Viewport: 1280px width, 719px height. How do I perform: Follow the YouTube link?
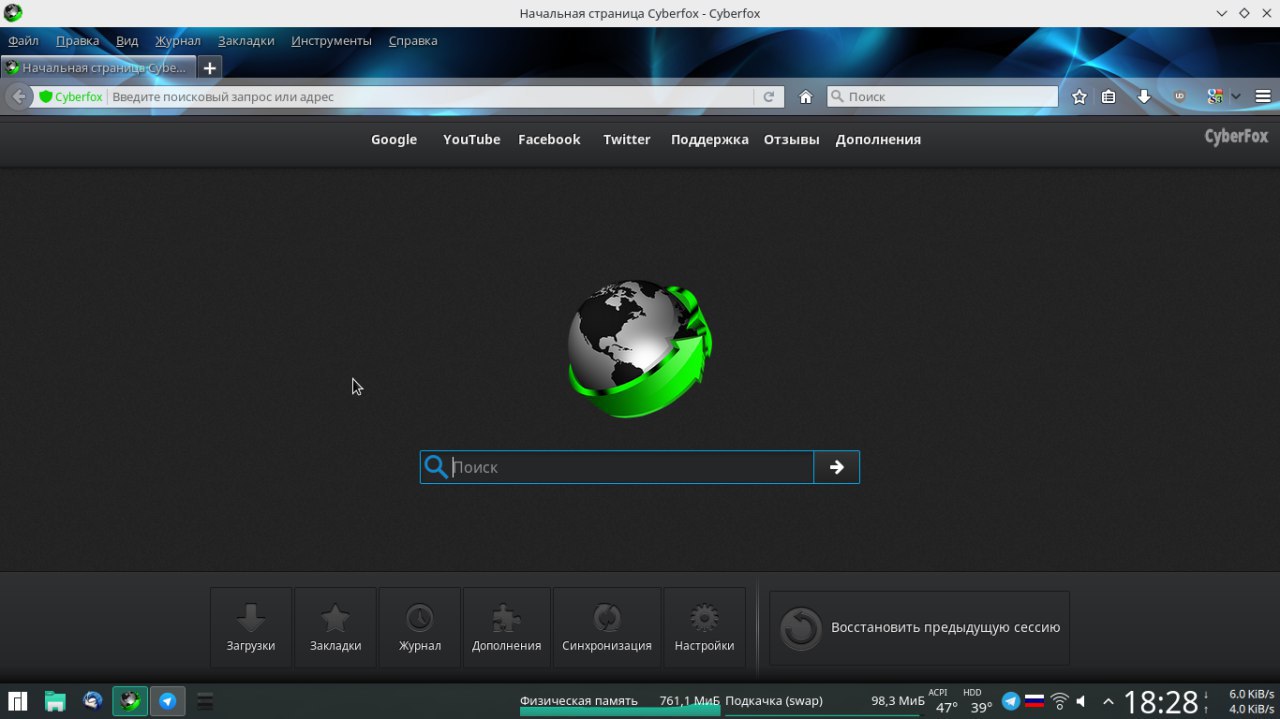[471, 140]
